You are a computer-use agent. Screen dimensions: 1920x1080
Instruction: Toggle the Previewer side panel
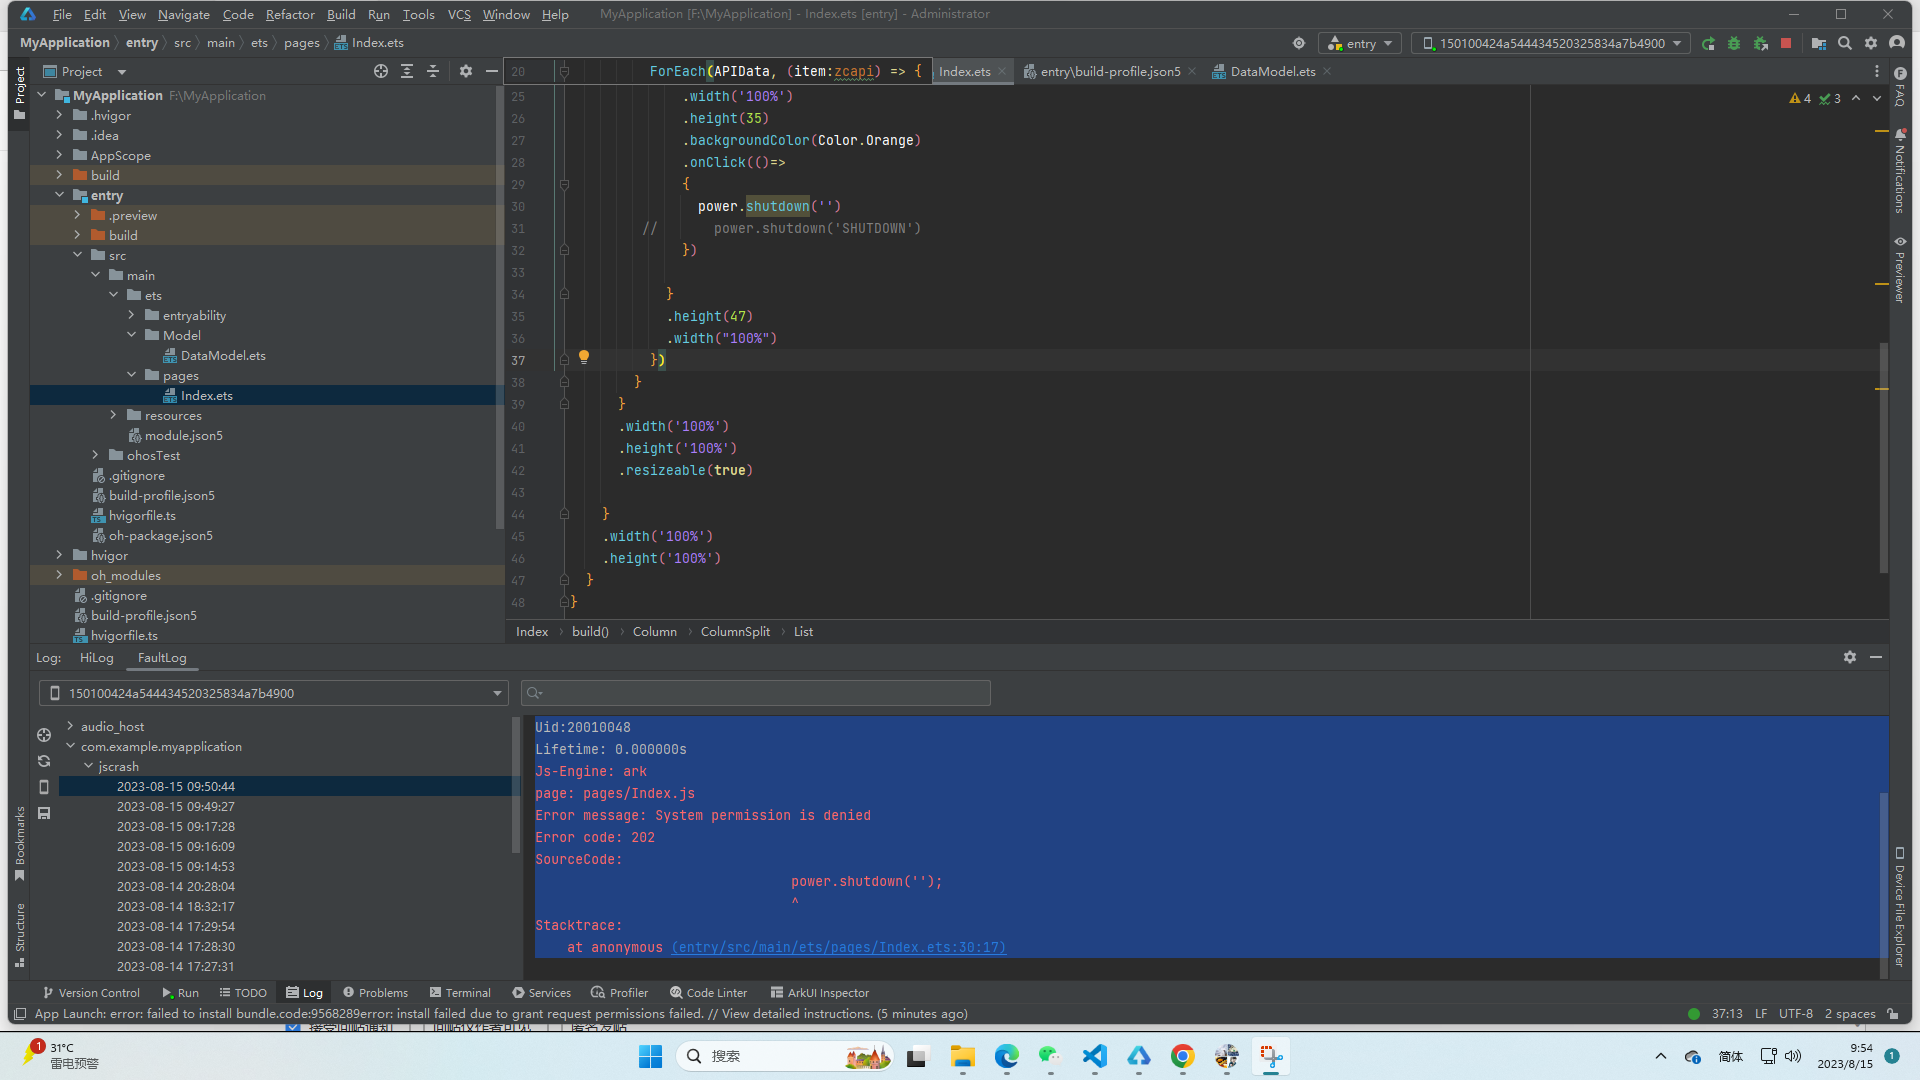1900,269
